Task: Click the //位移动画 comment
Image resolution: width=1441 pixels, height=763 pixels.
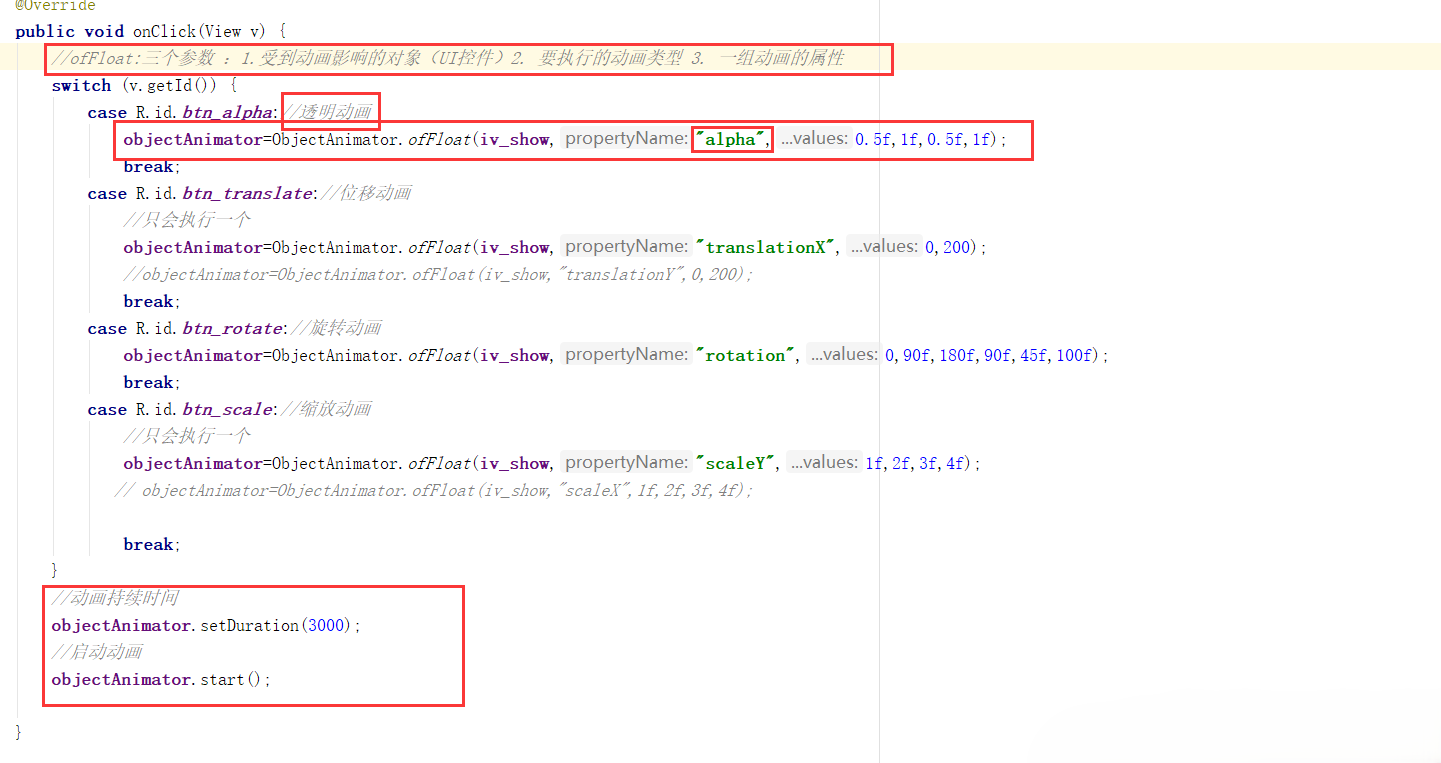Action: click(365, 193)
